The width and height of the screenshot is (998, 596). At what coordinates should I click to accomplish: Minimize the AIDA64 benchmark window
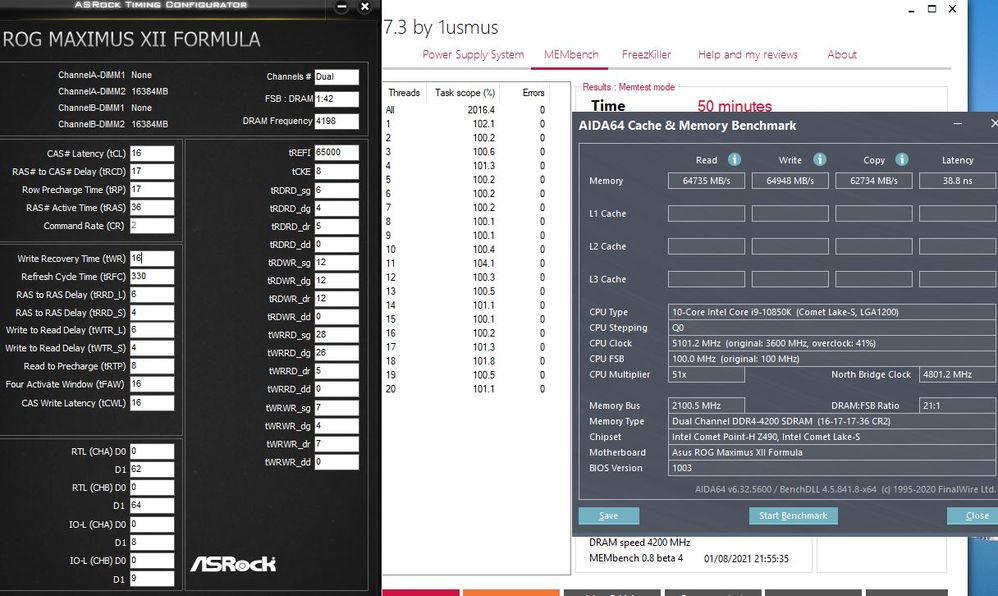[957, 124]
